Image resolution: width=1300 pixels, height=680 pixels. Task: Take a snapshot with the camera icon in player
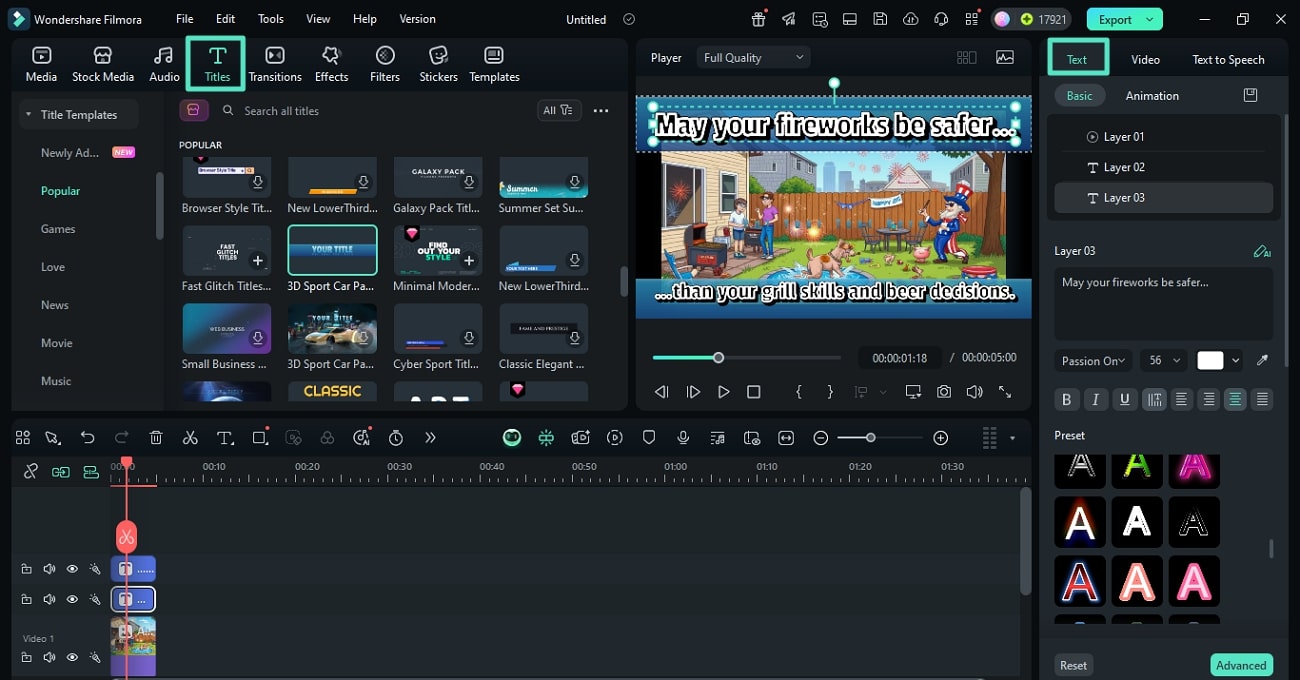pyautogui.click(x=944, y=392)
